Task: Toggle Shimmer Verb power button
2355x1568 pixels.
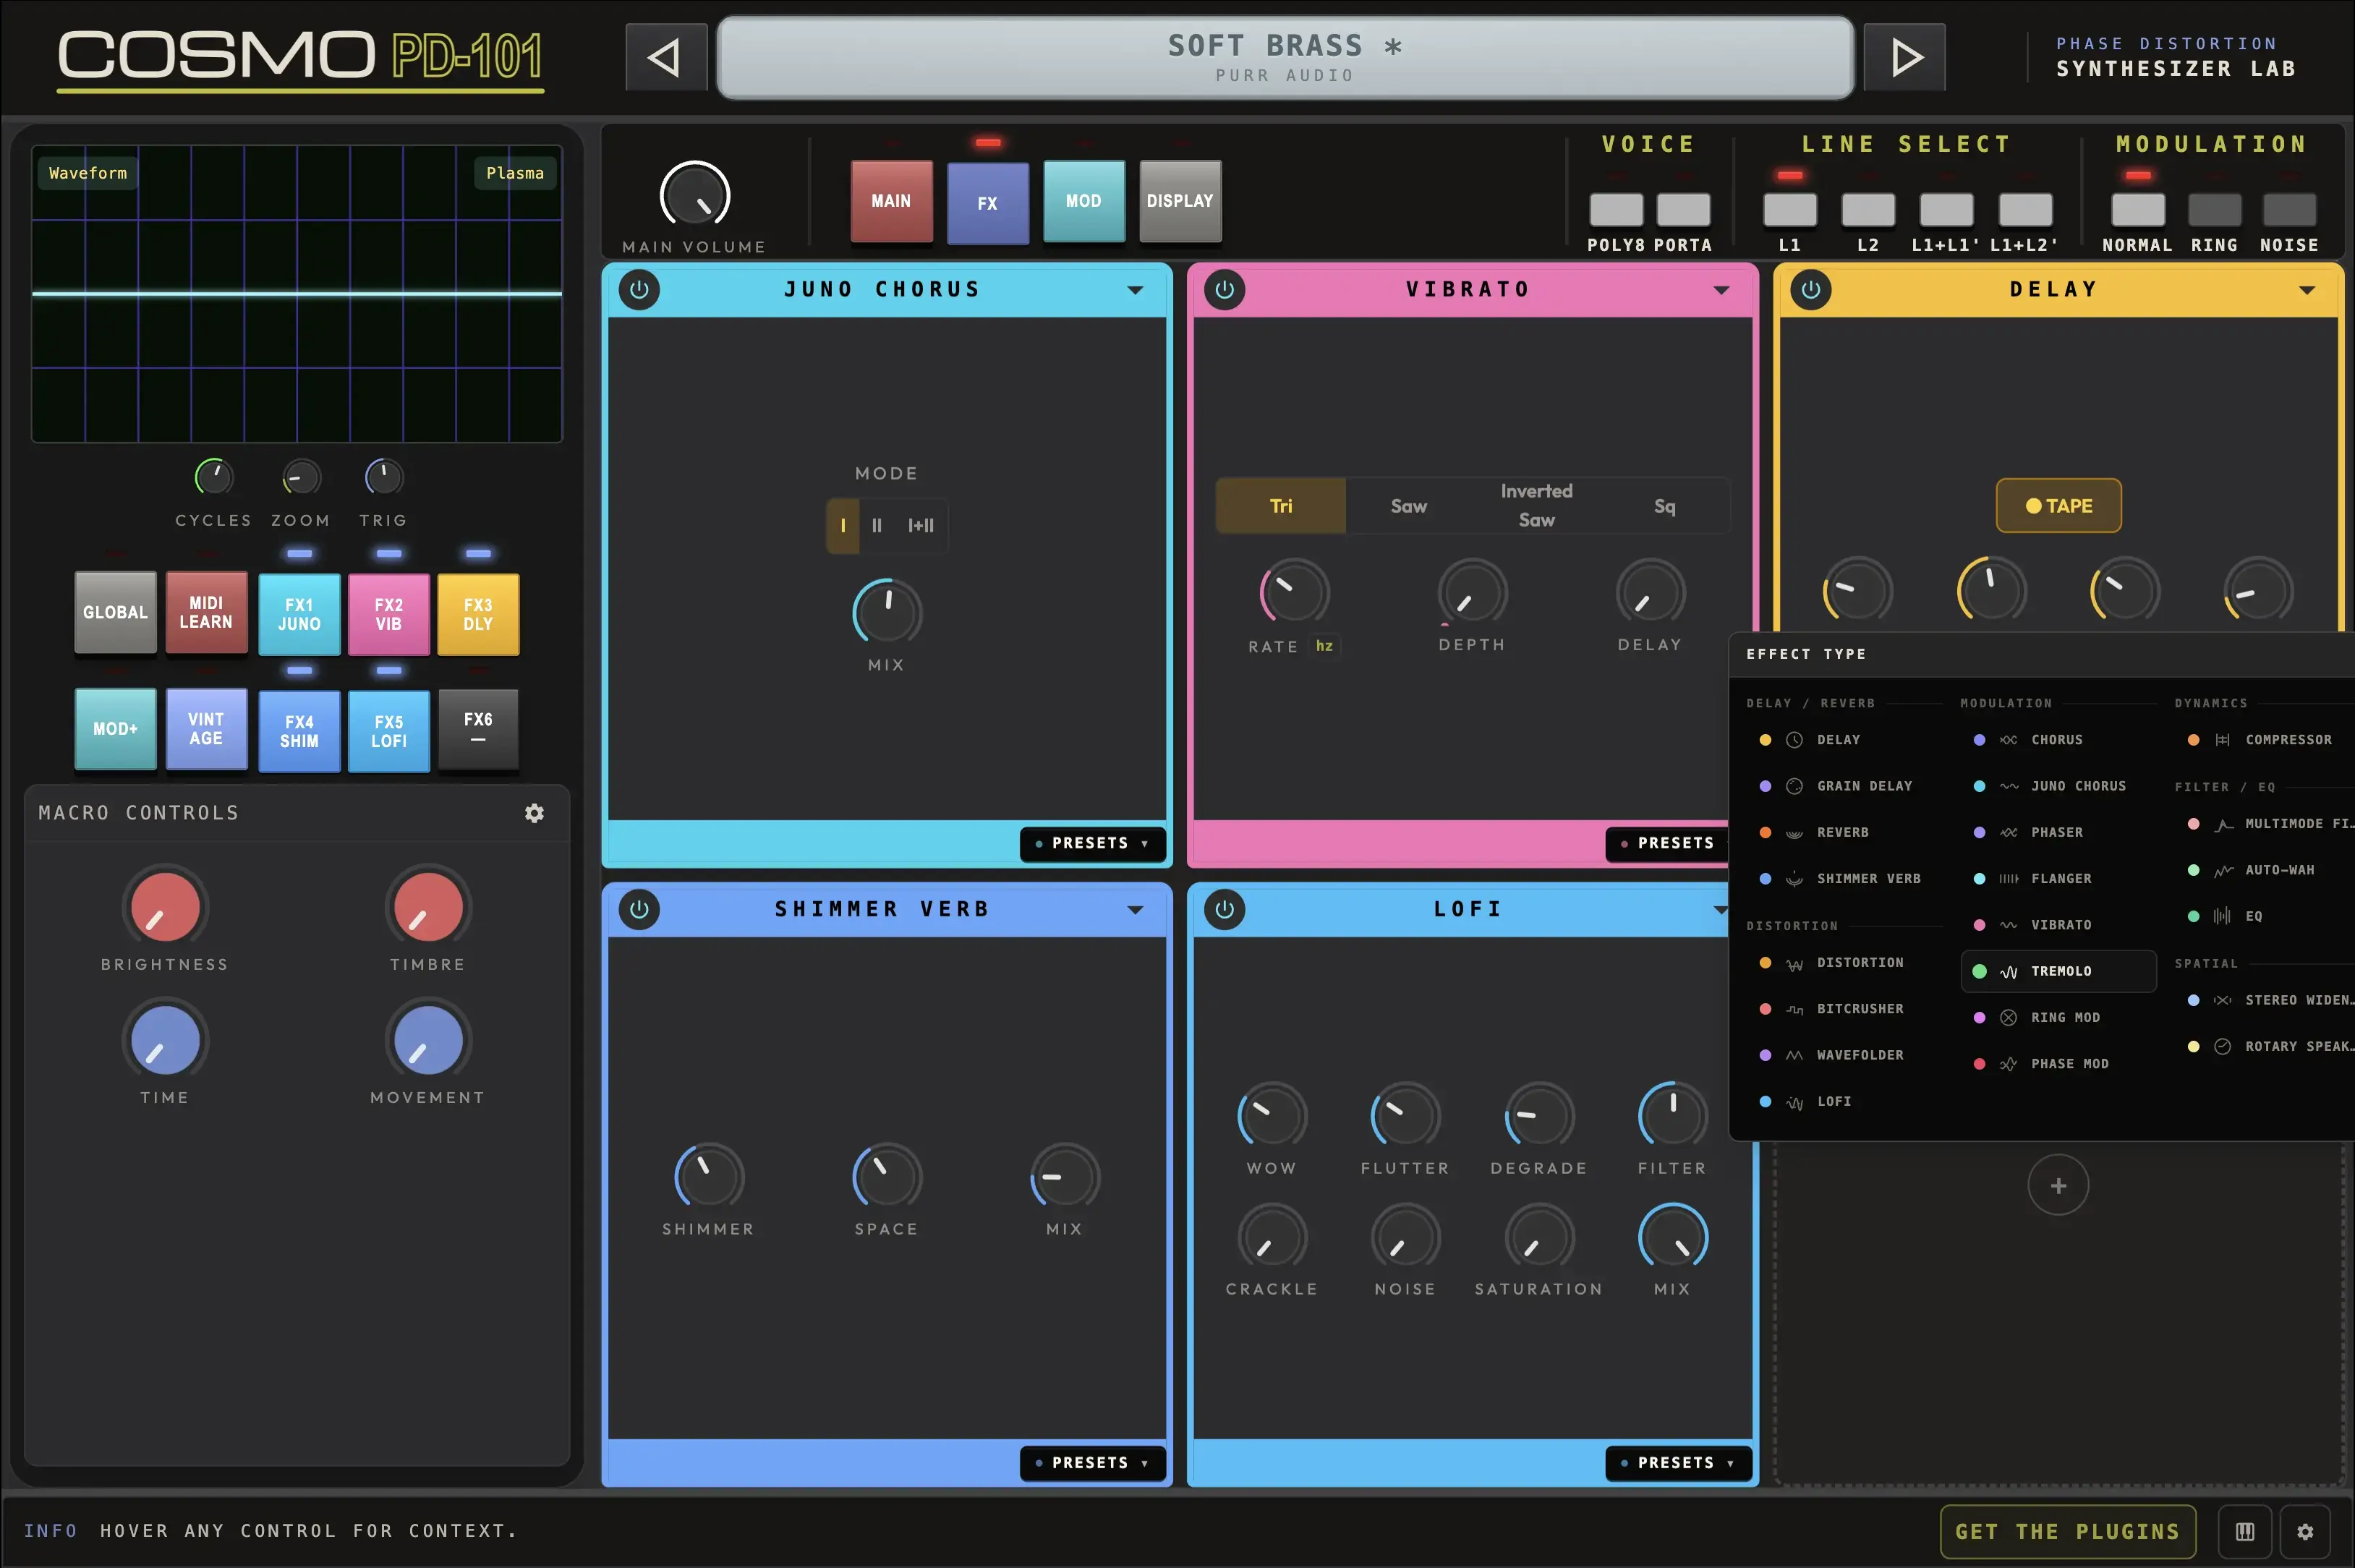Action: [x=639, y=909]
